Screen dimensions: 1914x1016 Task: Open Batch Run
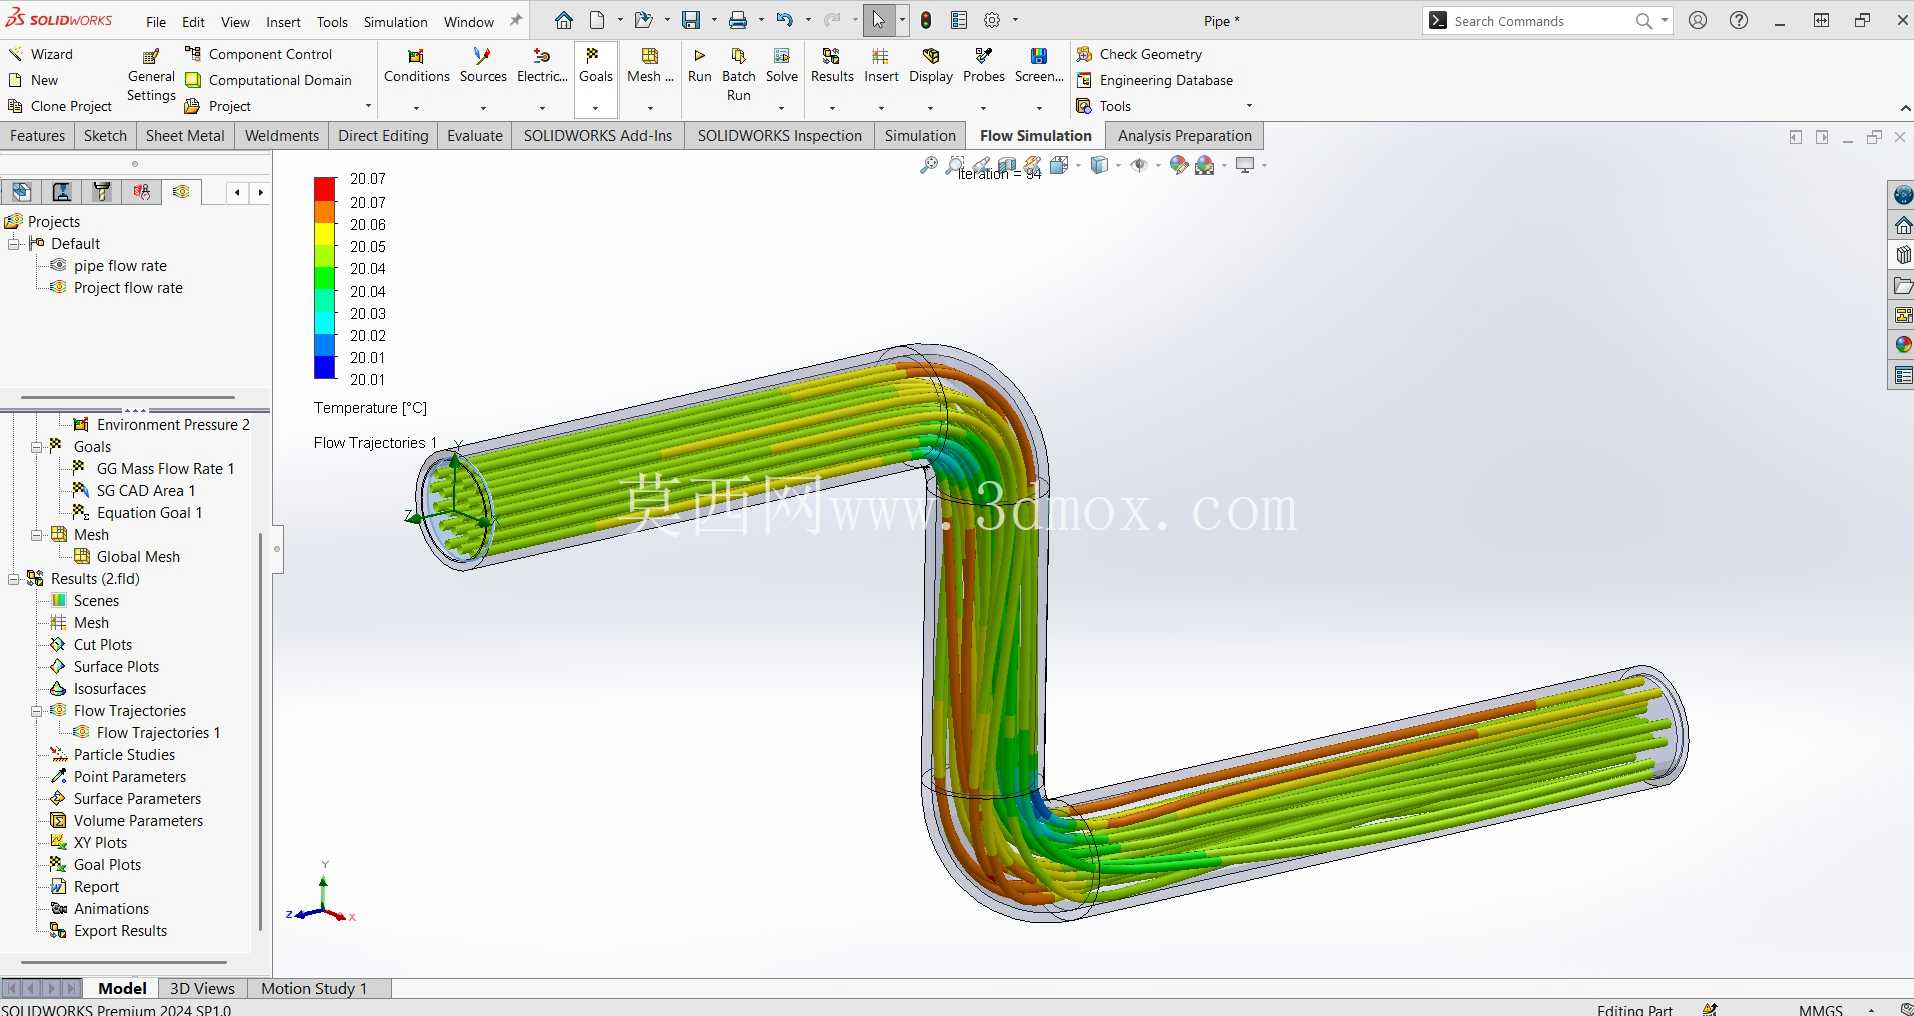738,56
